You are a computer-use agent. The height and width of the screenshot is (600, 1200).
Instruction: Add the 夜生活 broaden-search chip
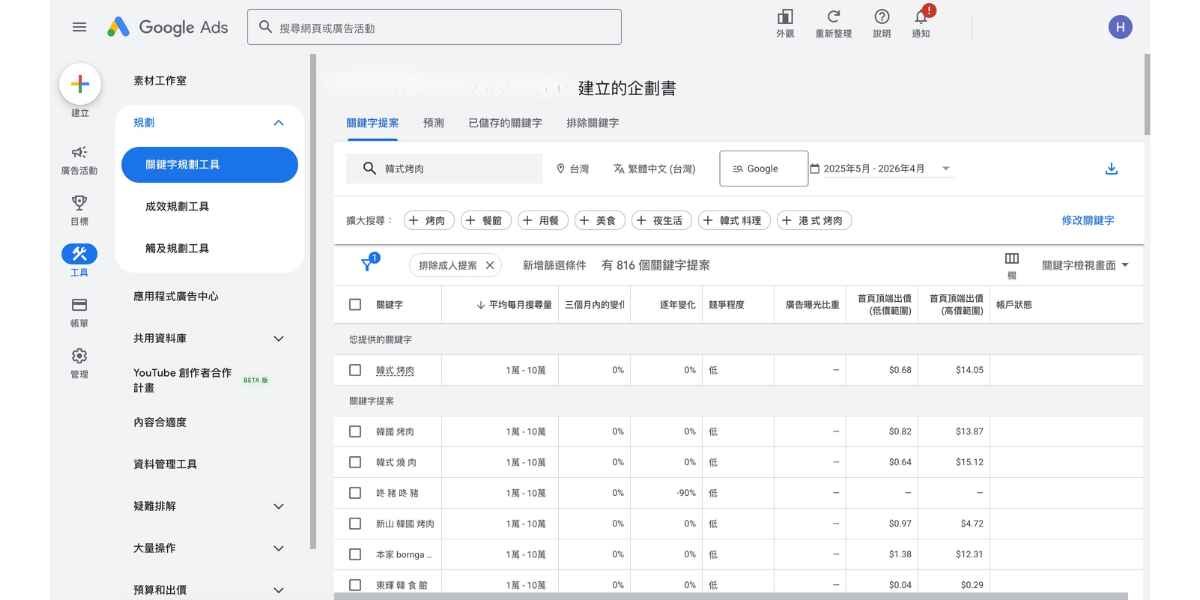[662, 220]
